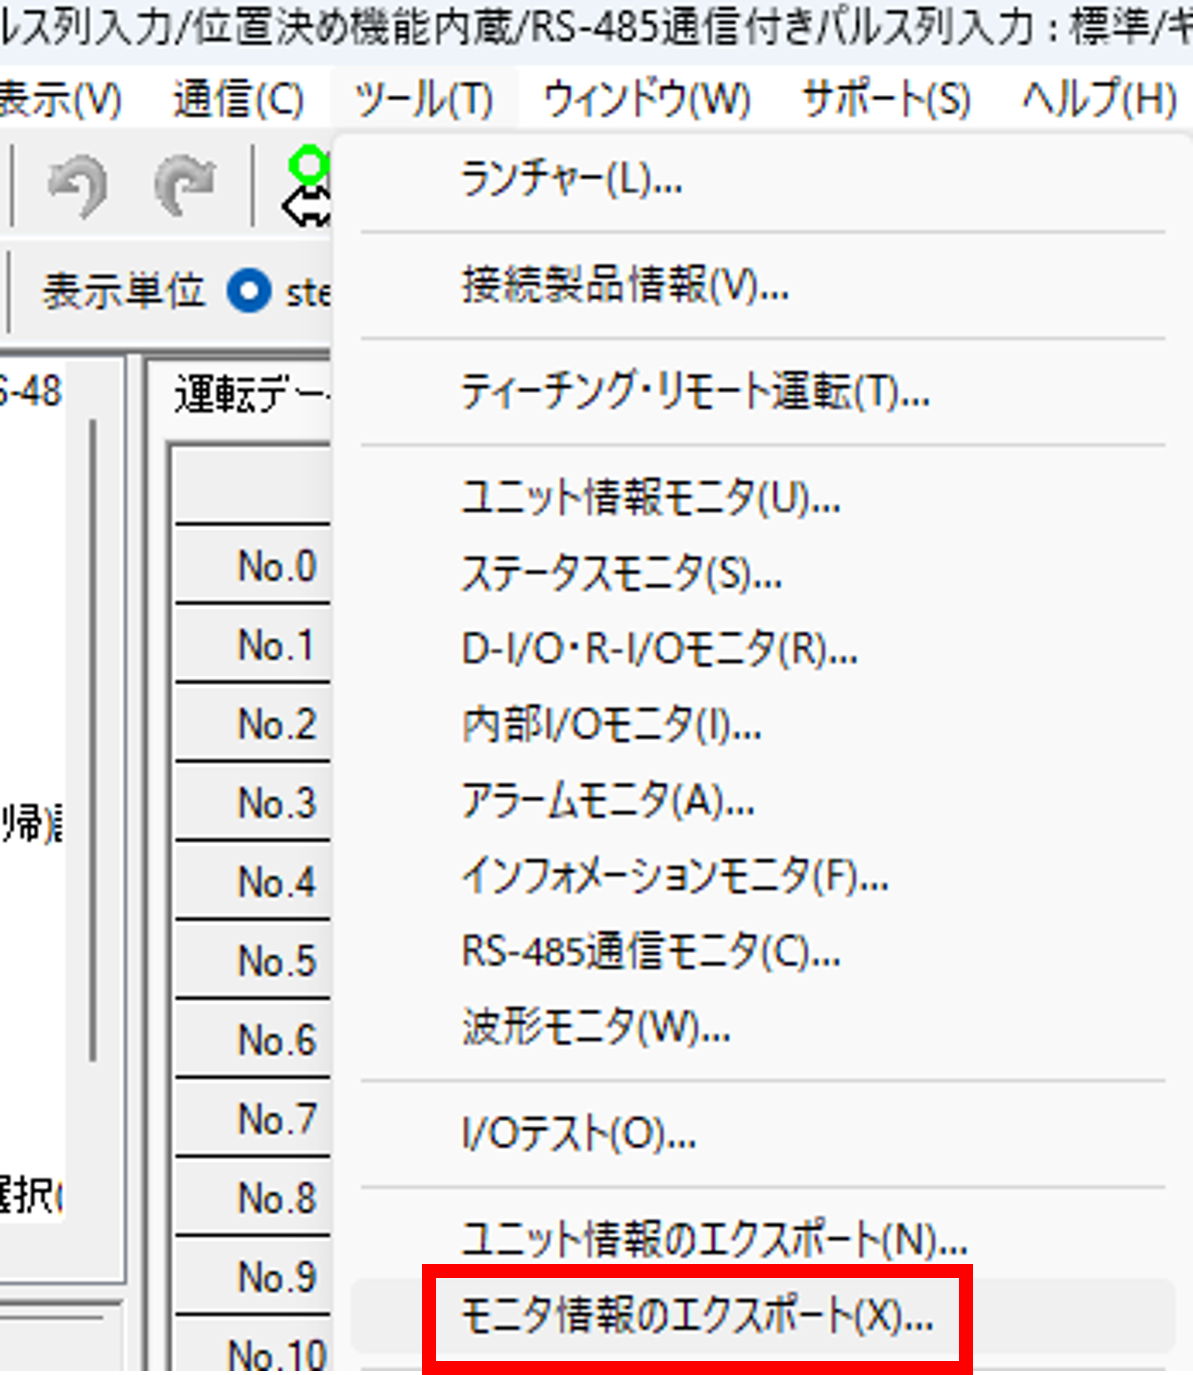Select the step display unit radio button

coord(248,292)
